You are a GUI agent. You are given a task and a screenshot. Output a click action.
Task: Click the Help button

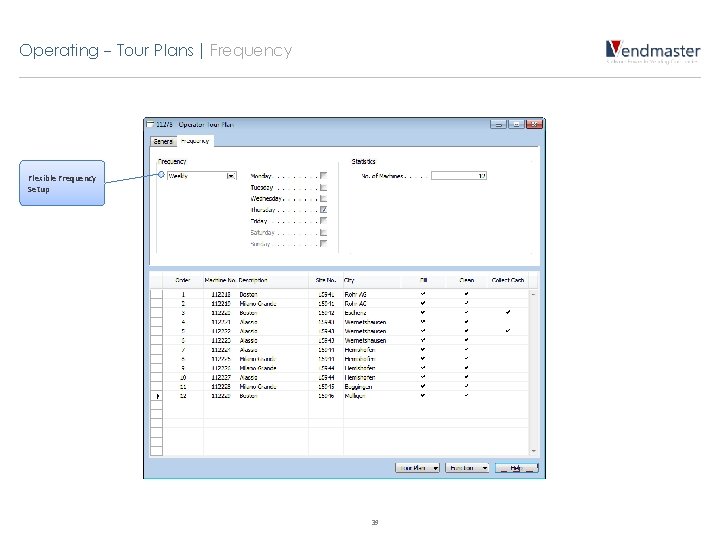click(516, 468)
